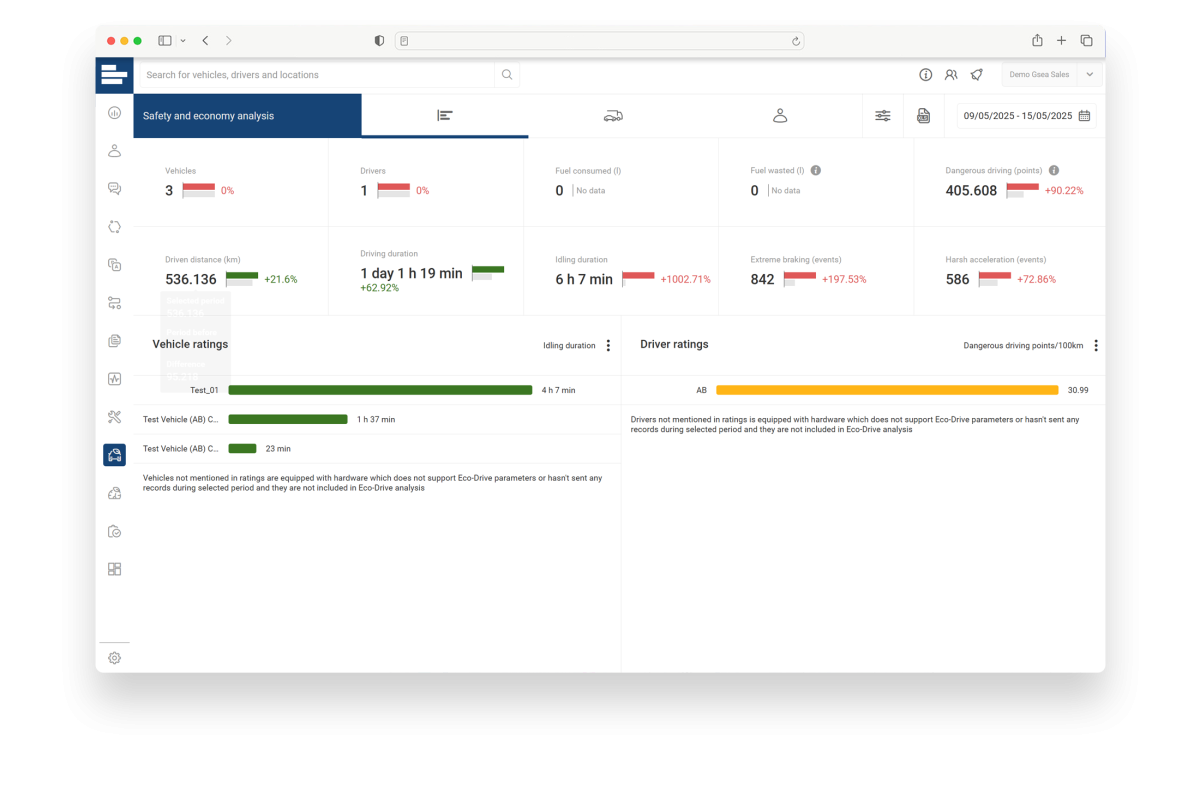The height and width of the screenshot is (794, 1200).
Task: Click the rocket icon in header
Action: coord(977,75)
